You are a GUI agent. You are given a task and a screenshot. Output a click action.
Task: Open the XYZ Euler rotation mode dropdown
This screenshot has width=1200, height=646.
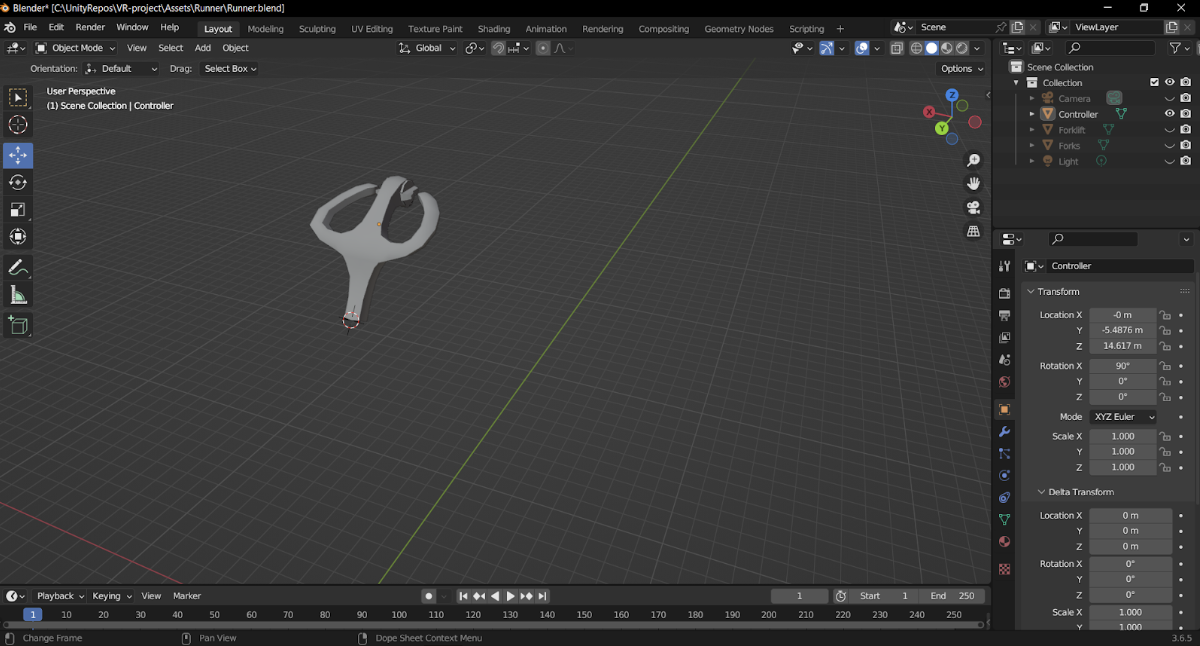pos(1123,417)
